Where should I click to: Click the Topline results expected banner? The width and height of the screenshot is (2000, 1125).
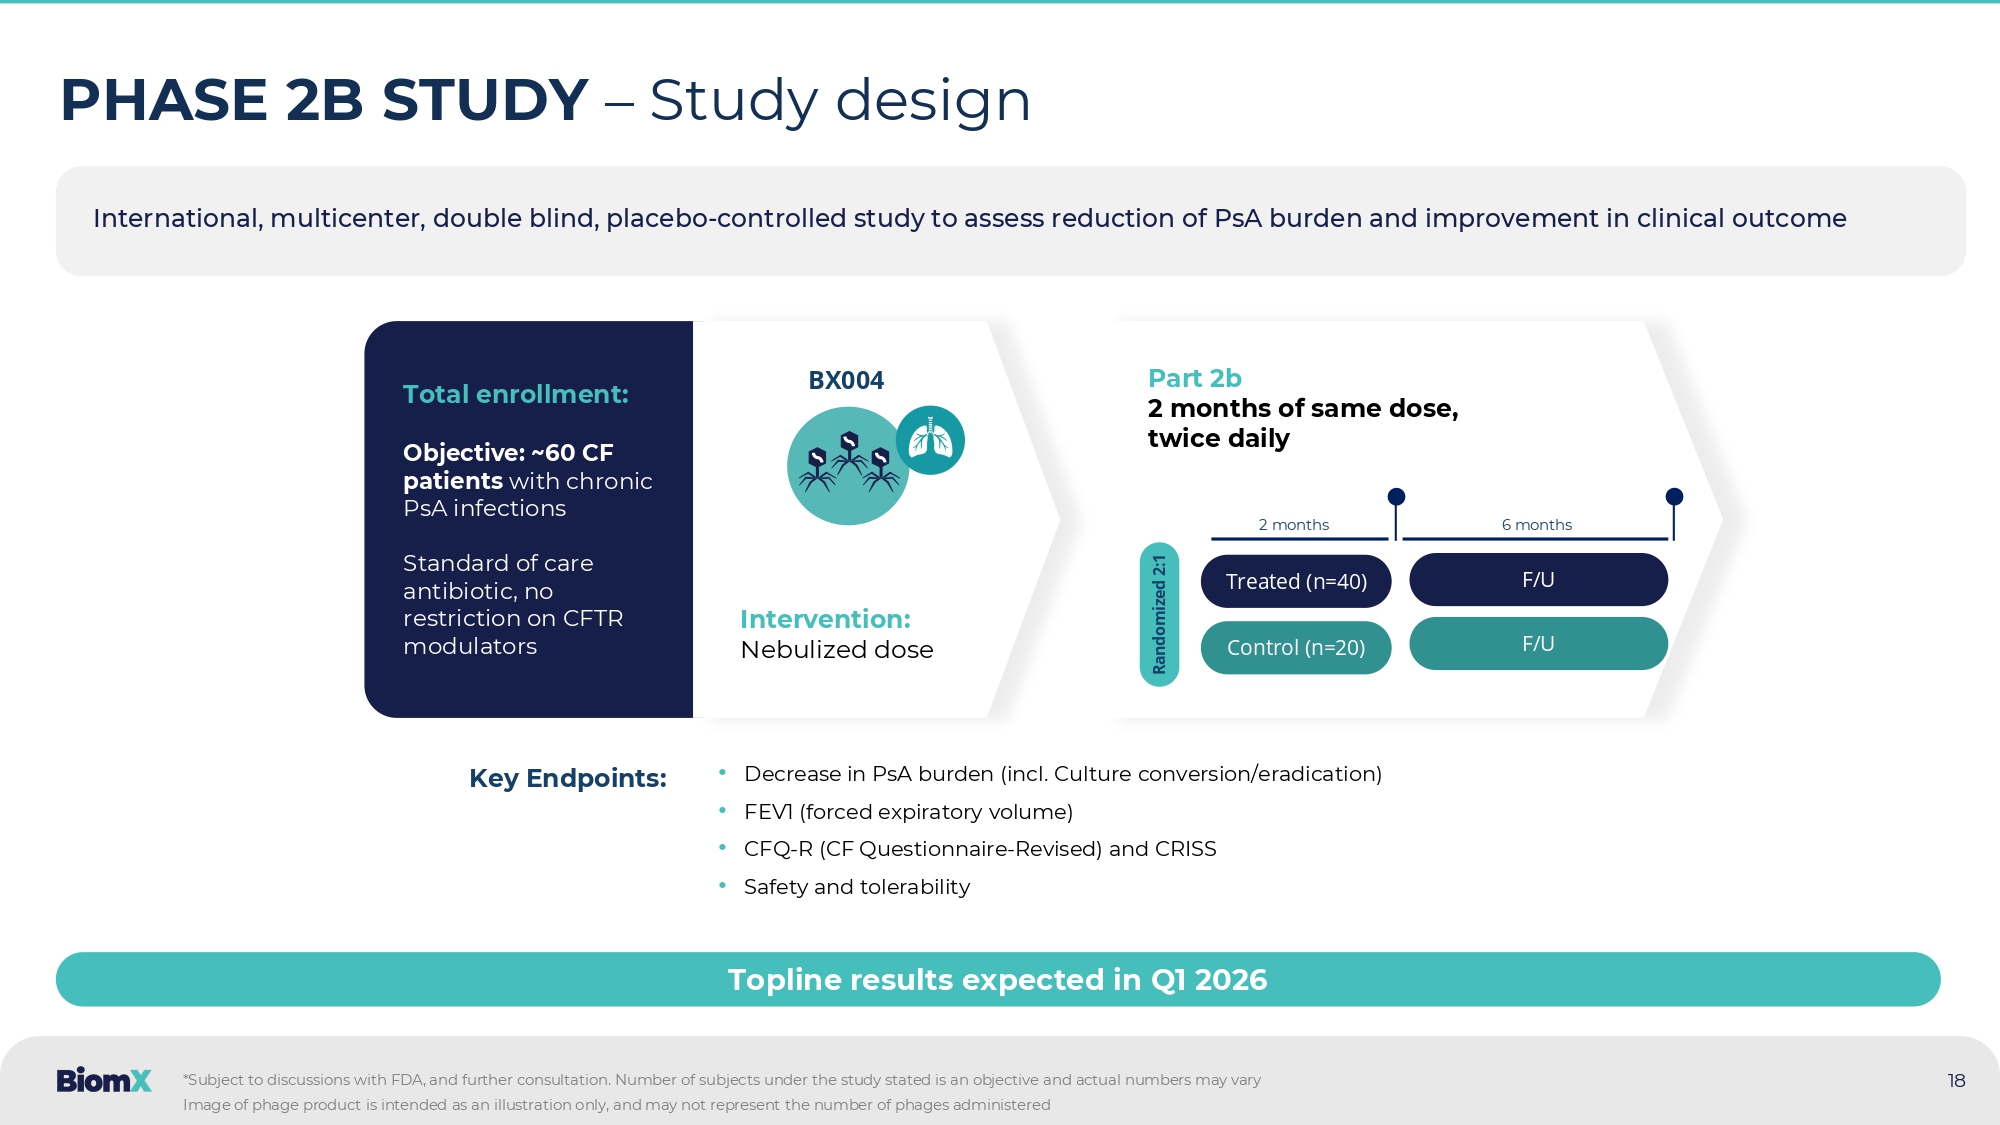click(997, 979)
